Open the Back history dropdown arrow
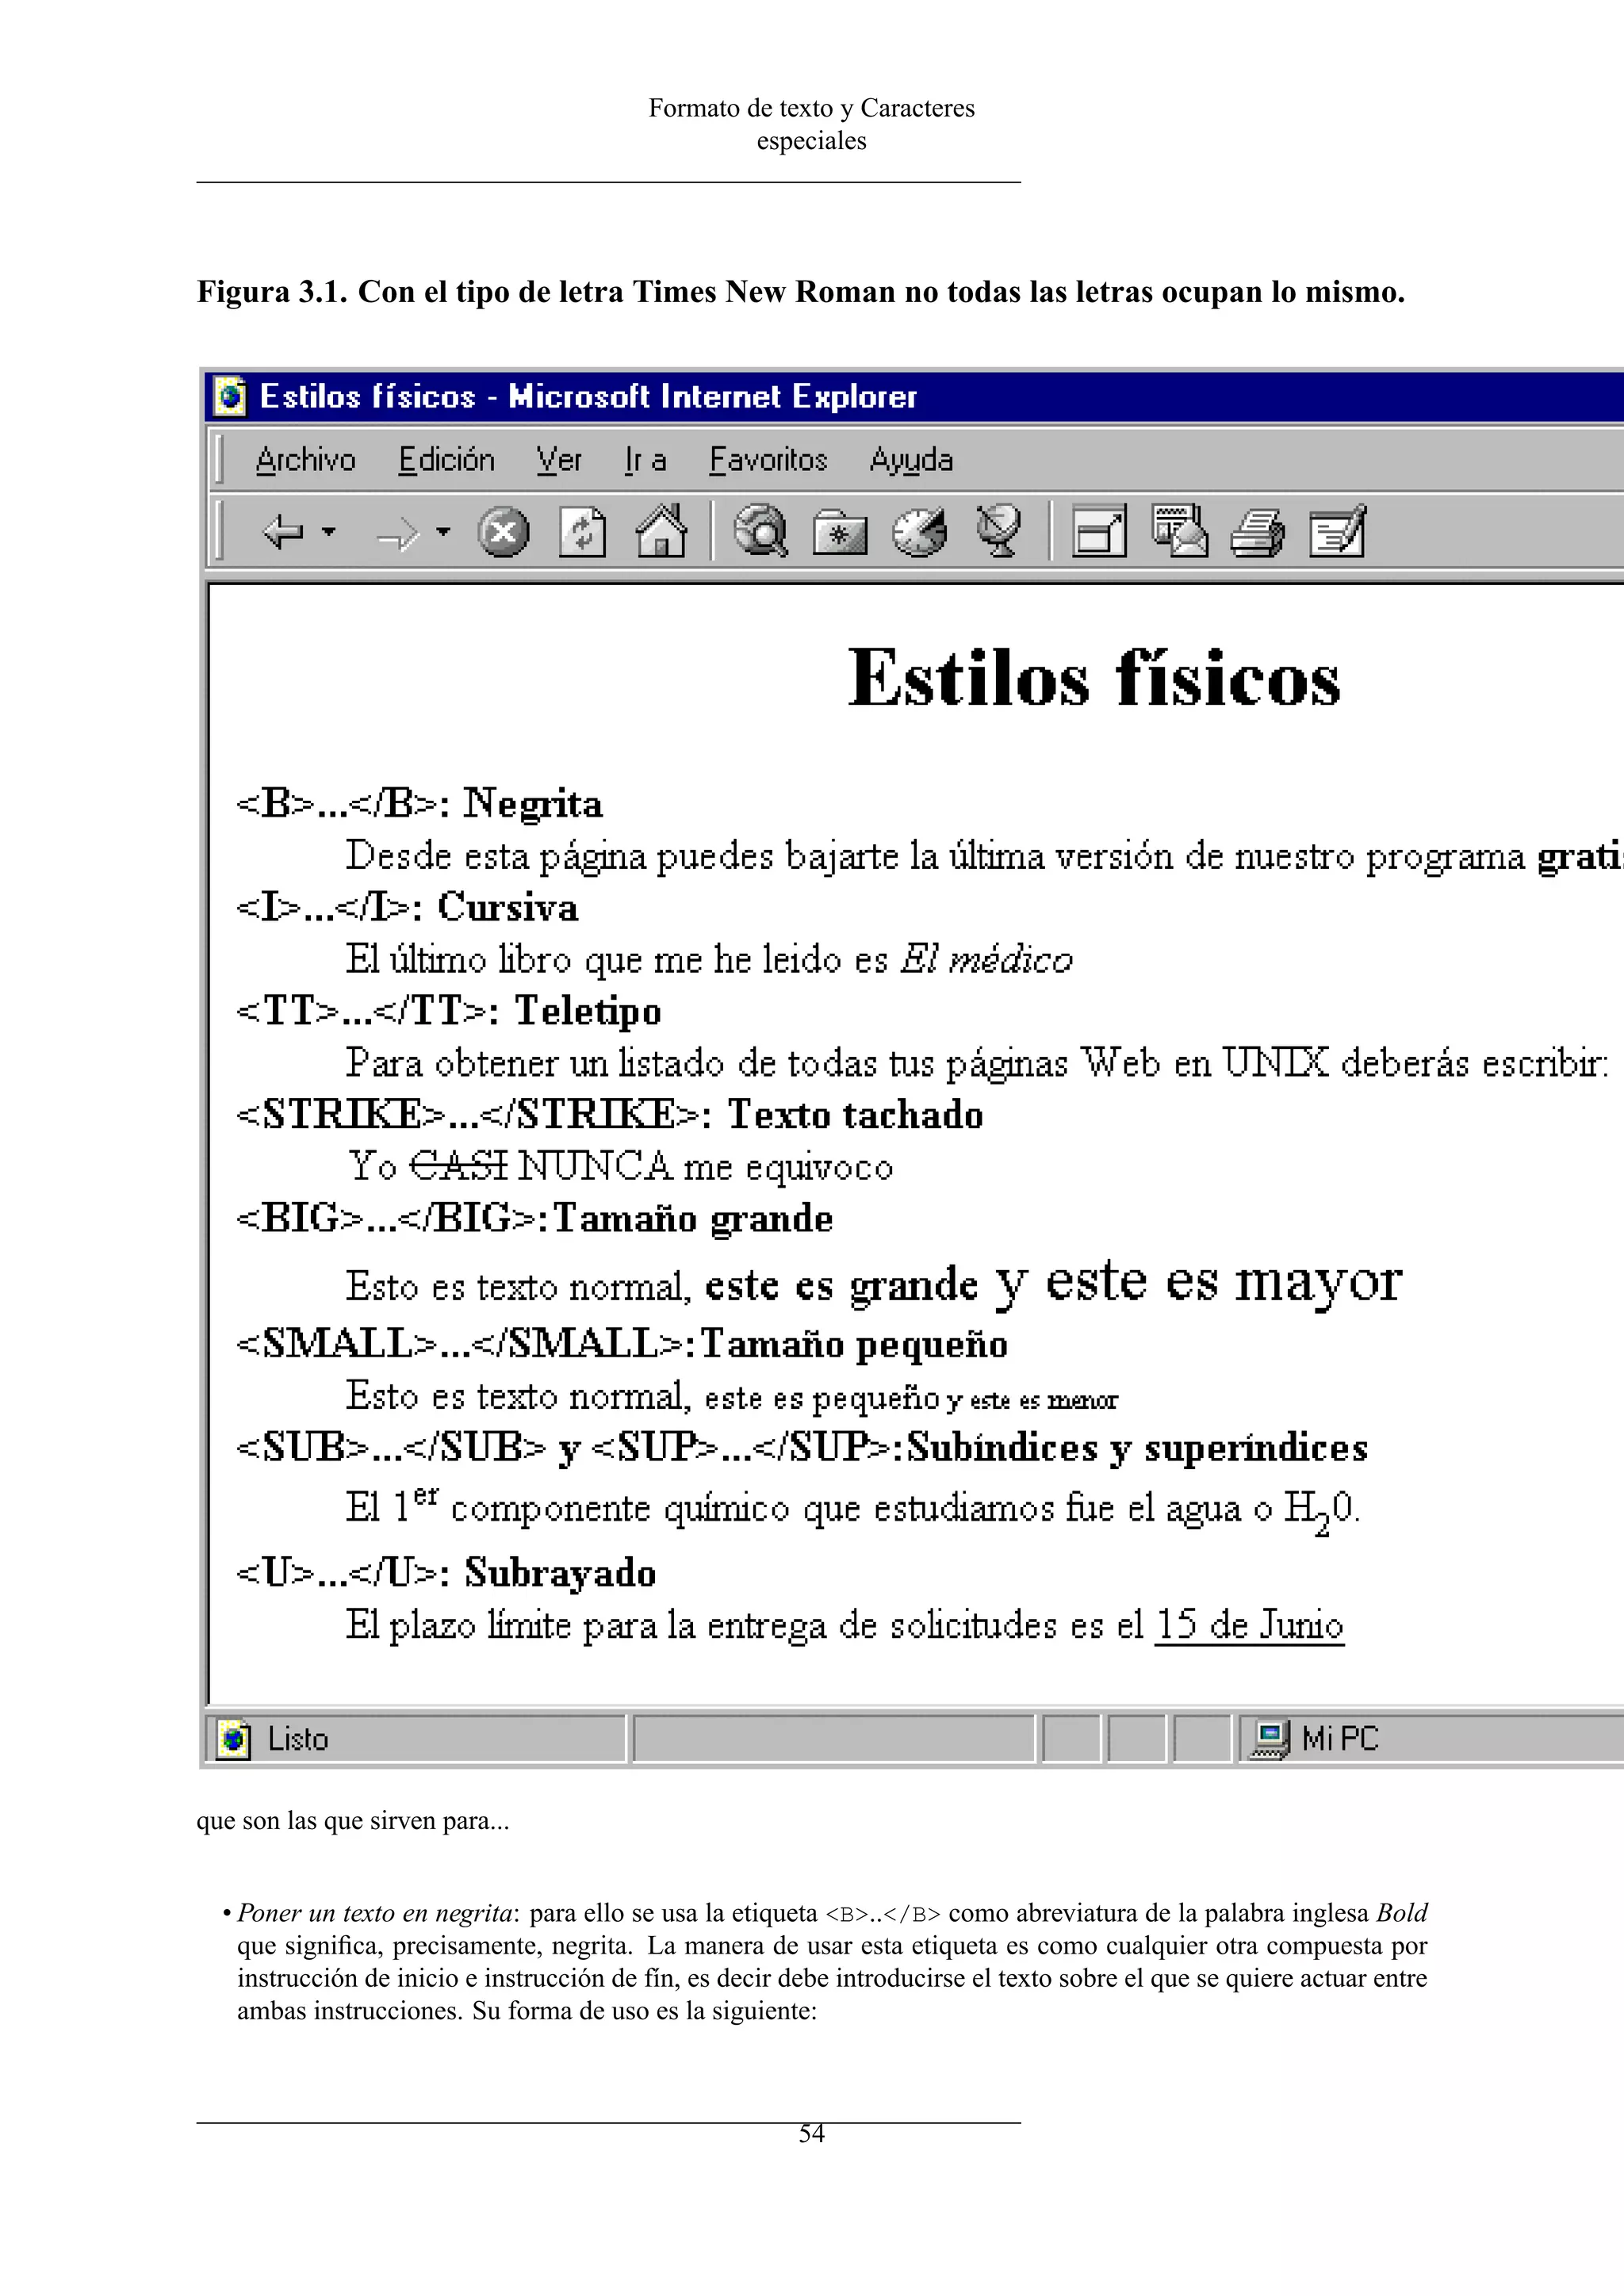The width and height of the screenshot is (1624, 2296). pyautogui.click(x=329, y=531)
